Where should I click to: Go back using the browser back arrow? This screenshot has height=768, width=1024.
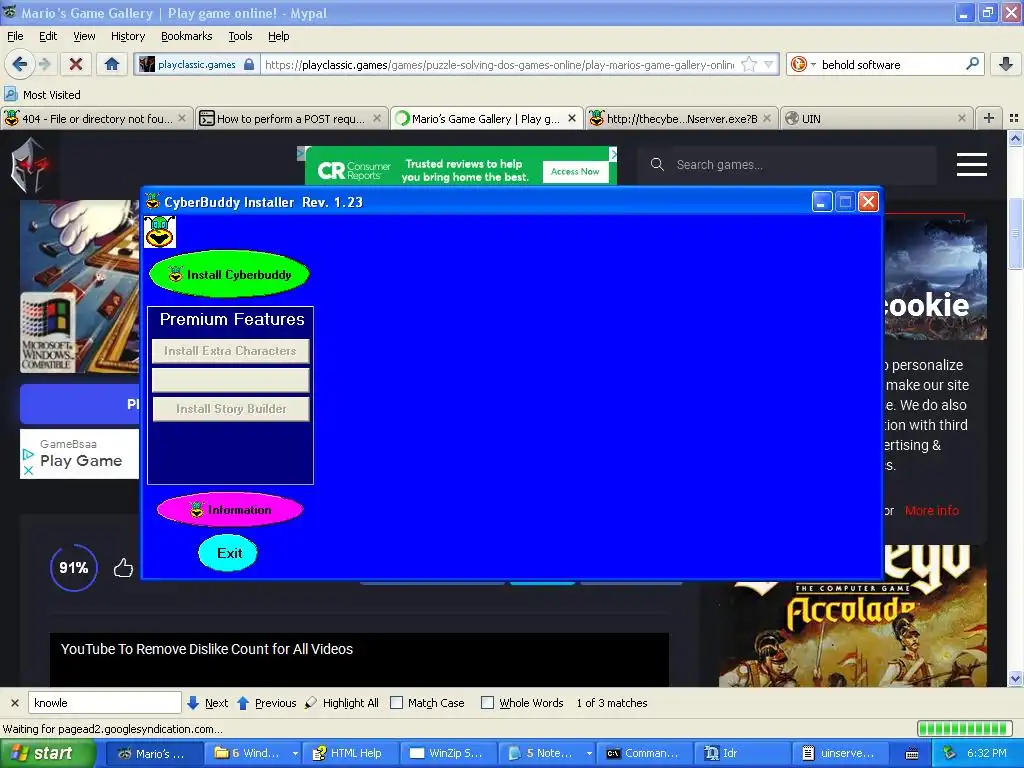pos(20,64)
